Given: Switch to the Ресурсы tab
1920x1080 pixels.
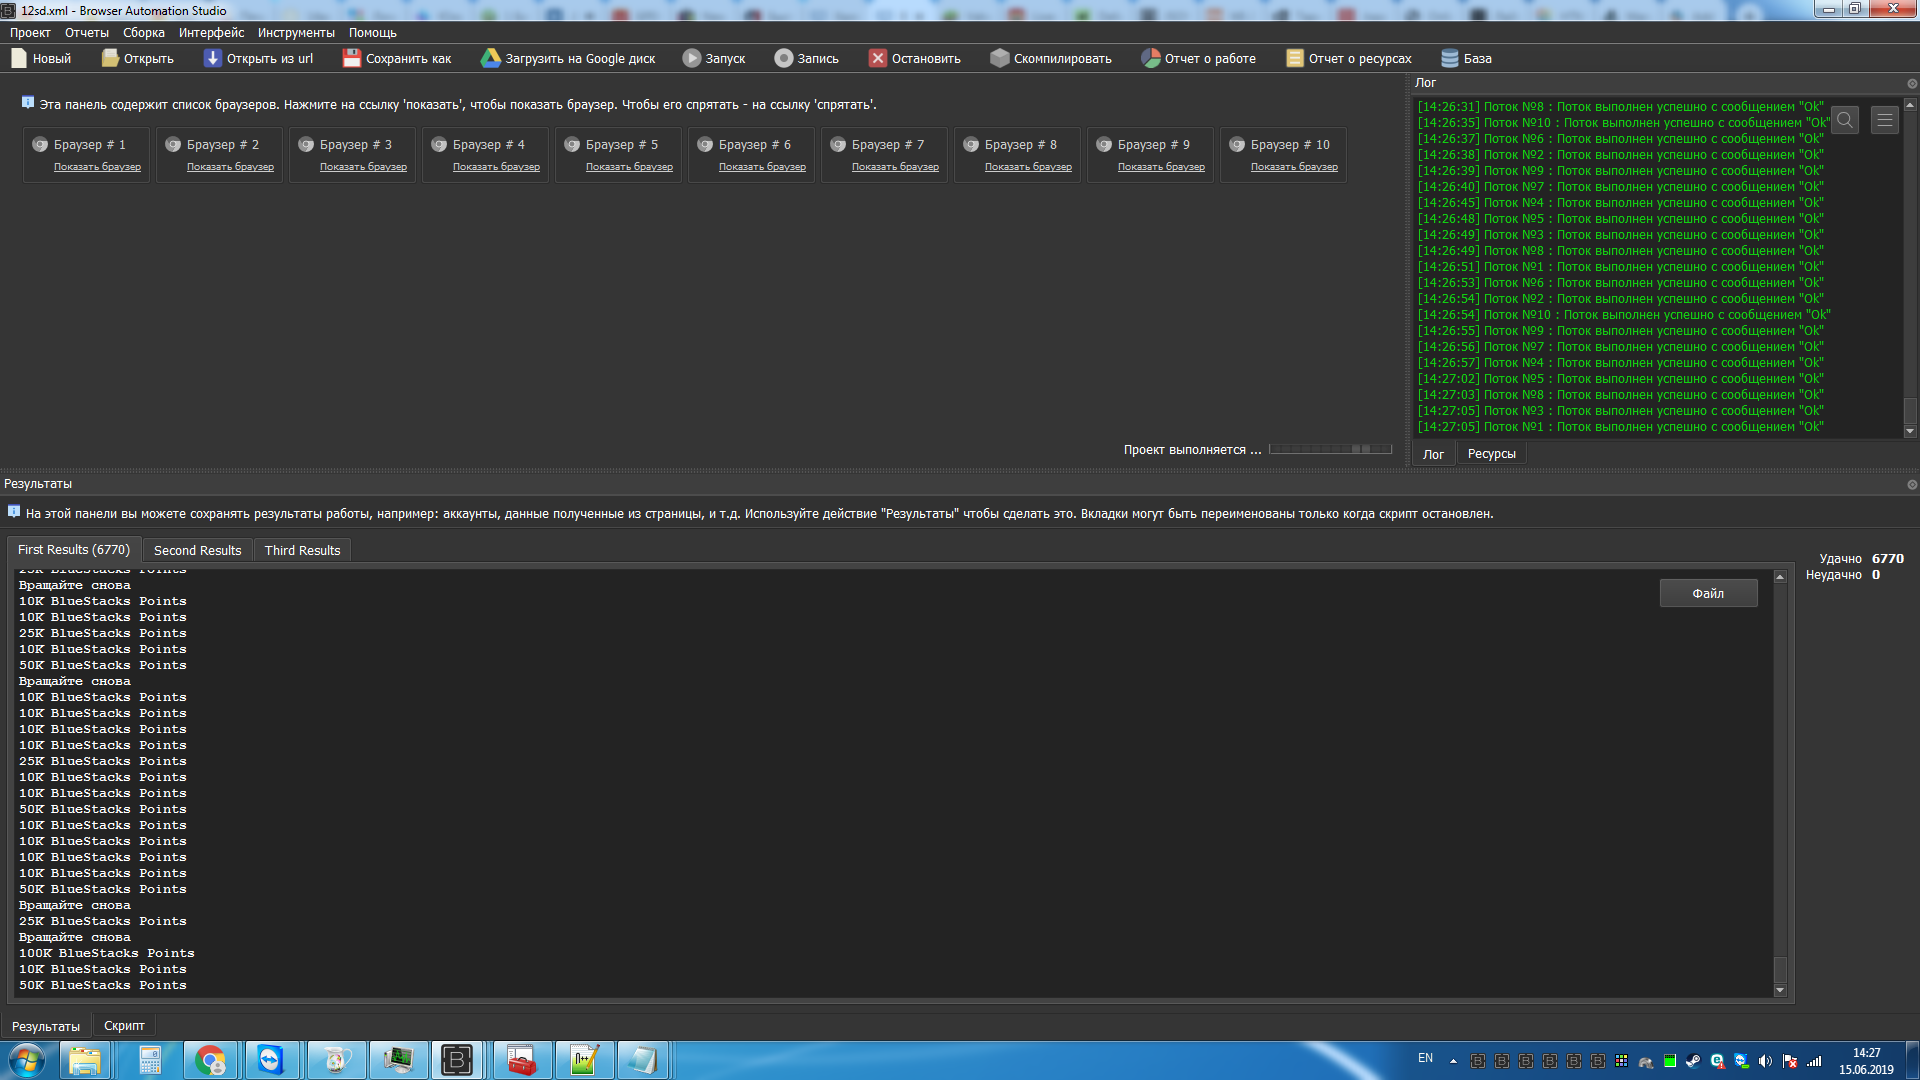Looking at the screenshot, I should [1491, 454].
